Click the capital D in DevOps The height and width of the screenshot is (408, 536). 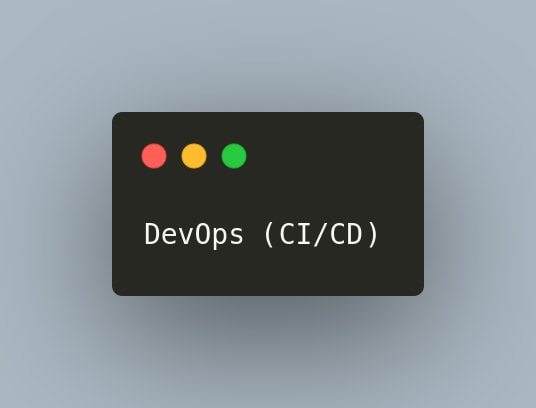click(x=151, y=234)
